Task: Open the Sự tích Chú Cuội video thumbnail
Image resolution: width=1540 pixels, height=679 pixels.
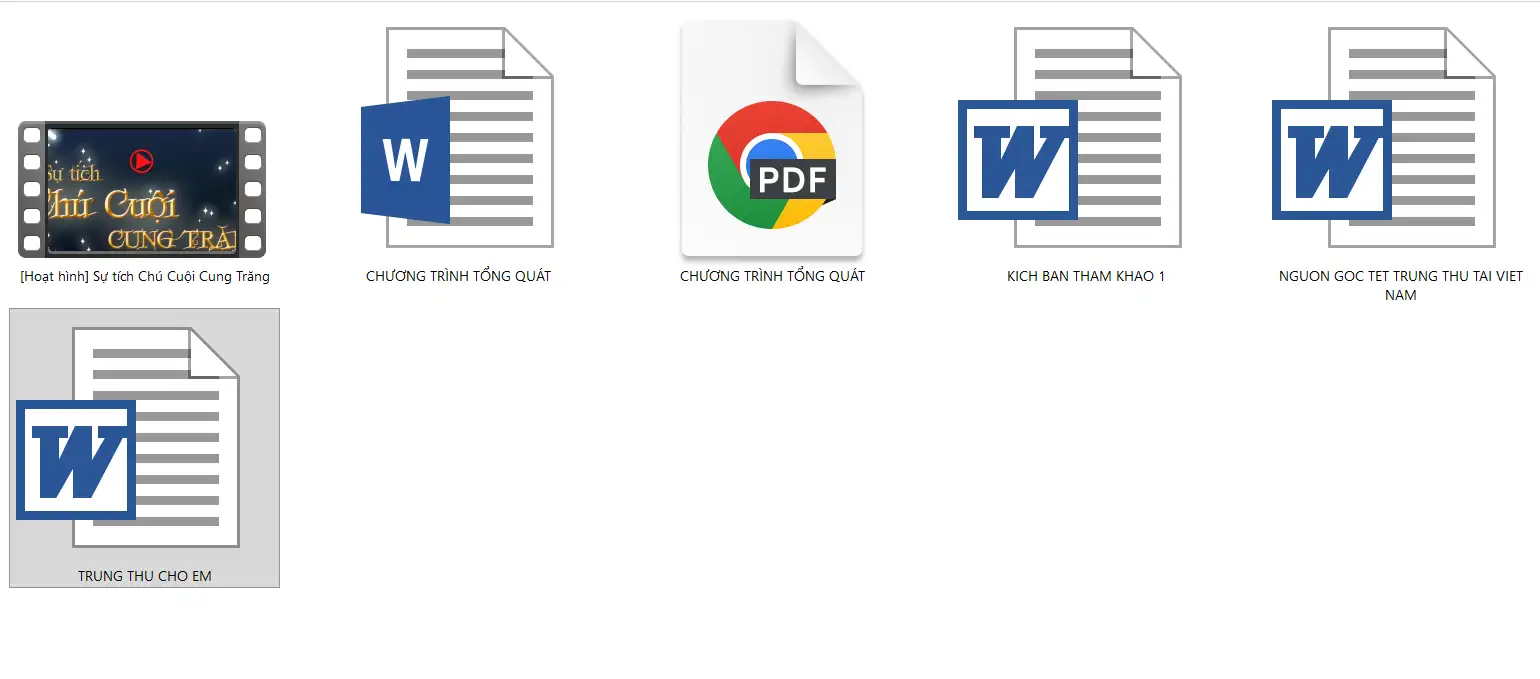Action: point(142,190)
